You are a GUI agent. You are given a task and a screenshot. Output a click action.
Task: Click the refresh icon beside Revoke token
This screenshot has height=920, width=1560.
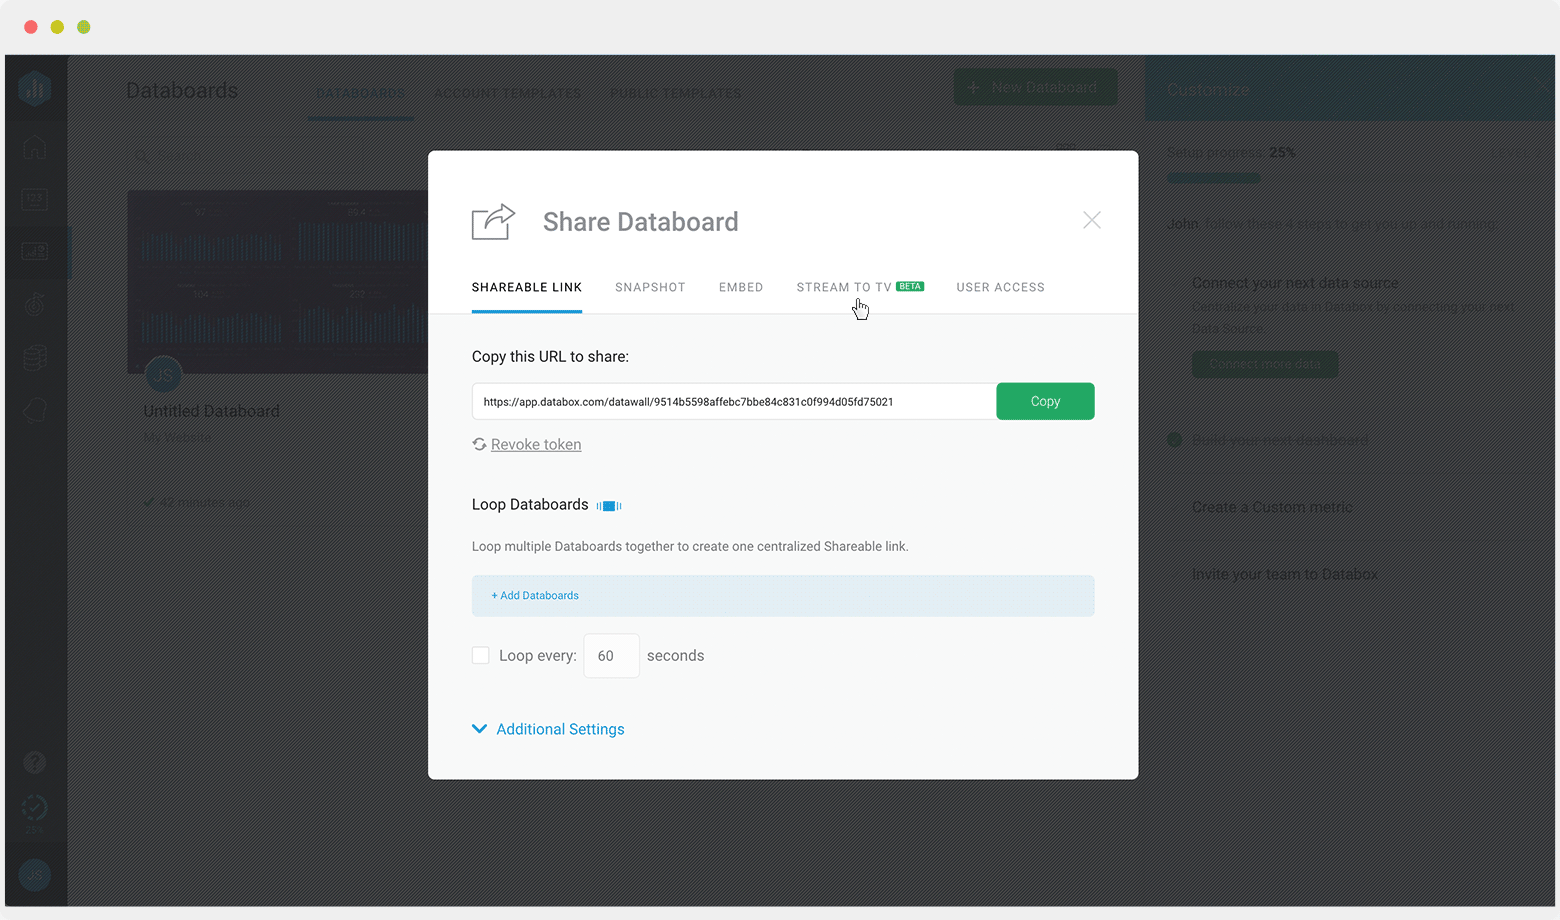pos(479,444)
